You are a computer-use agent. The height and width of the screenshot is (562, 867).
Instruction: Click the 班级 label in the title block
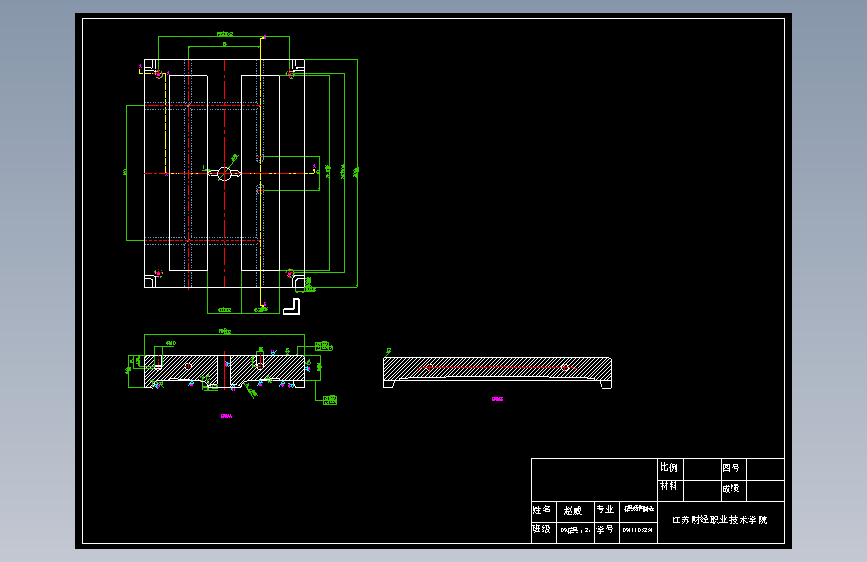(x=541, y=529)
